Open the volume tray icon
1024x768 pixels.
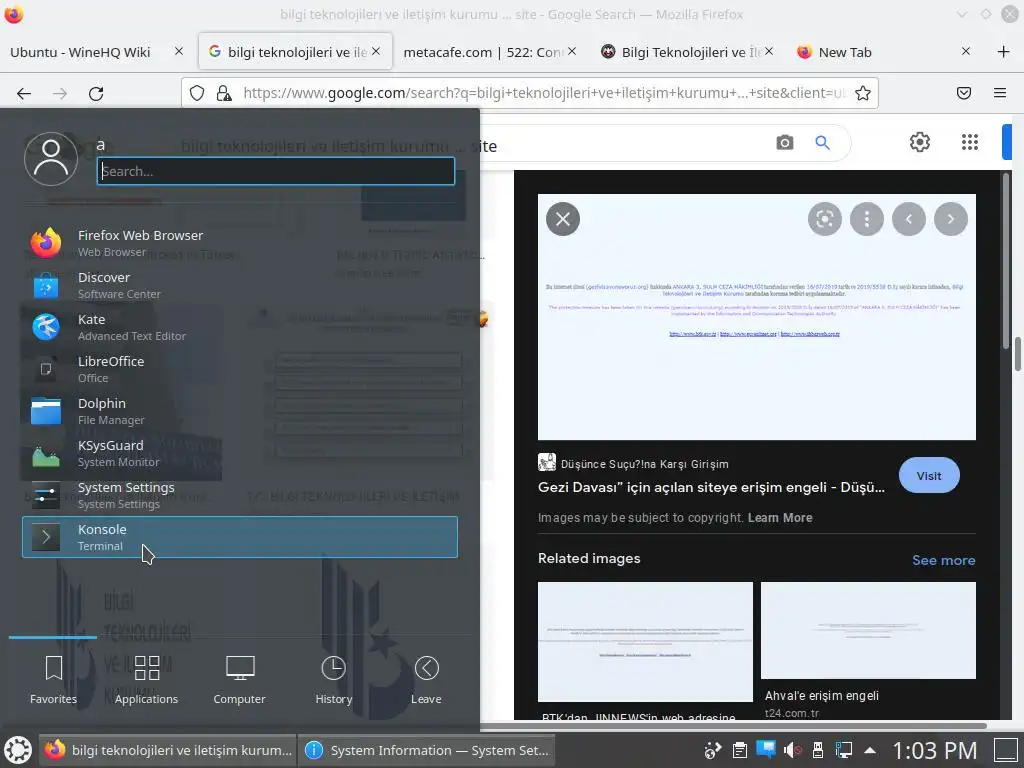[x=792, y=750]
